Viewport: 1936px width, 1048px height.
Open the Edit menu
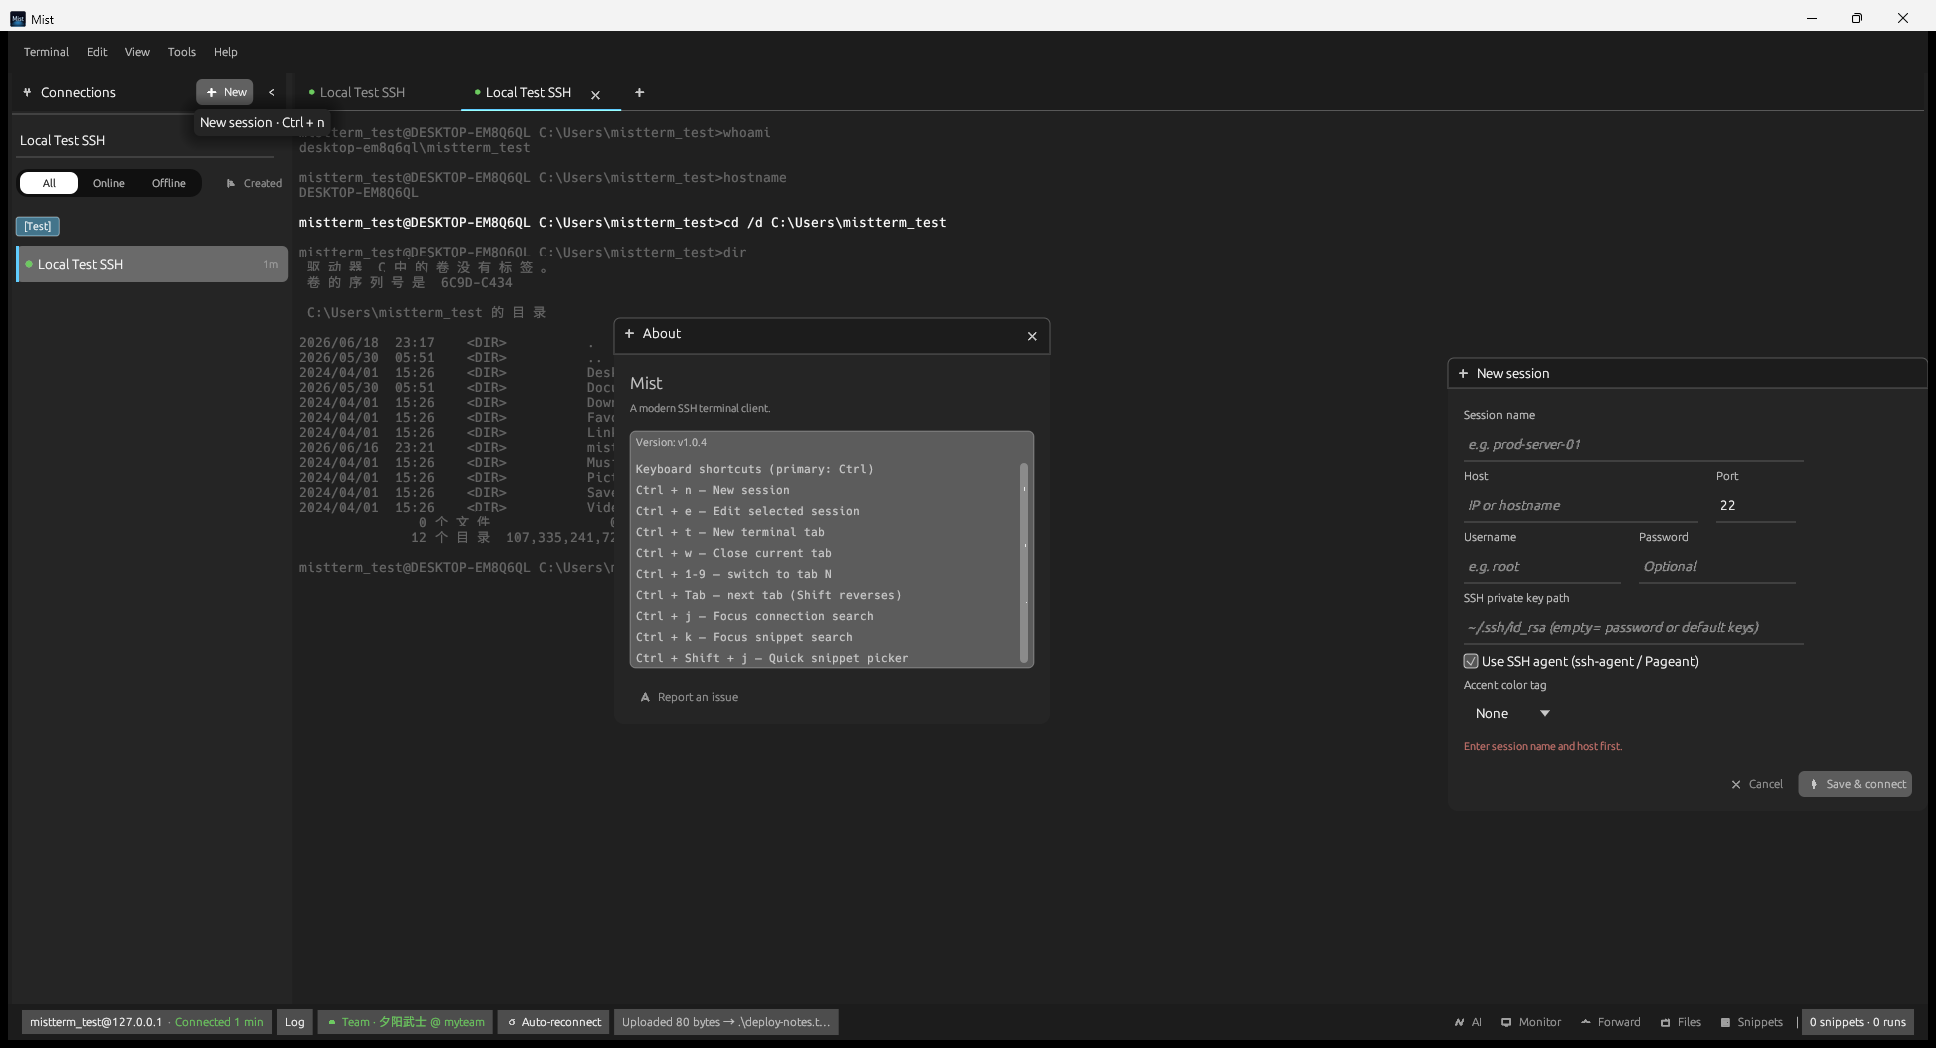point(97,52)
